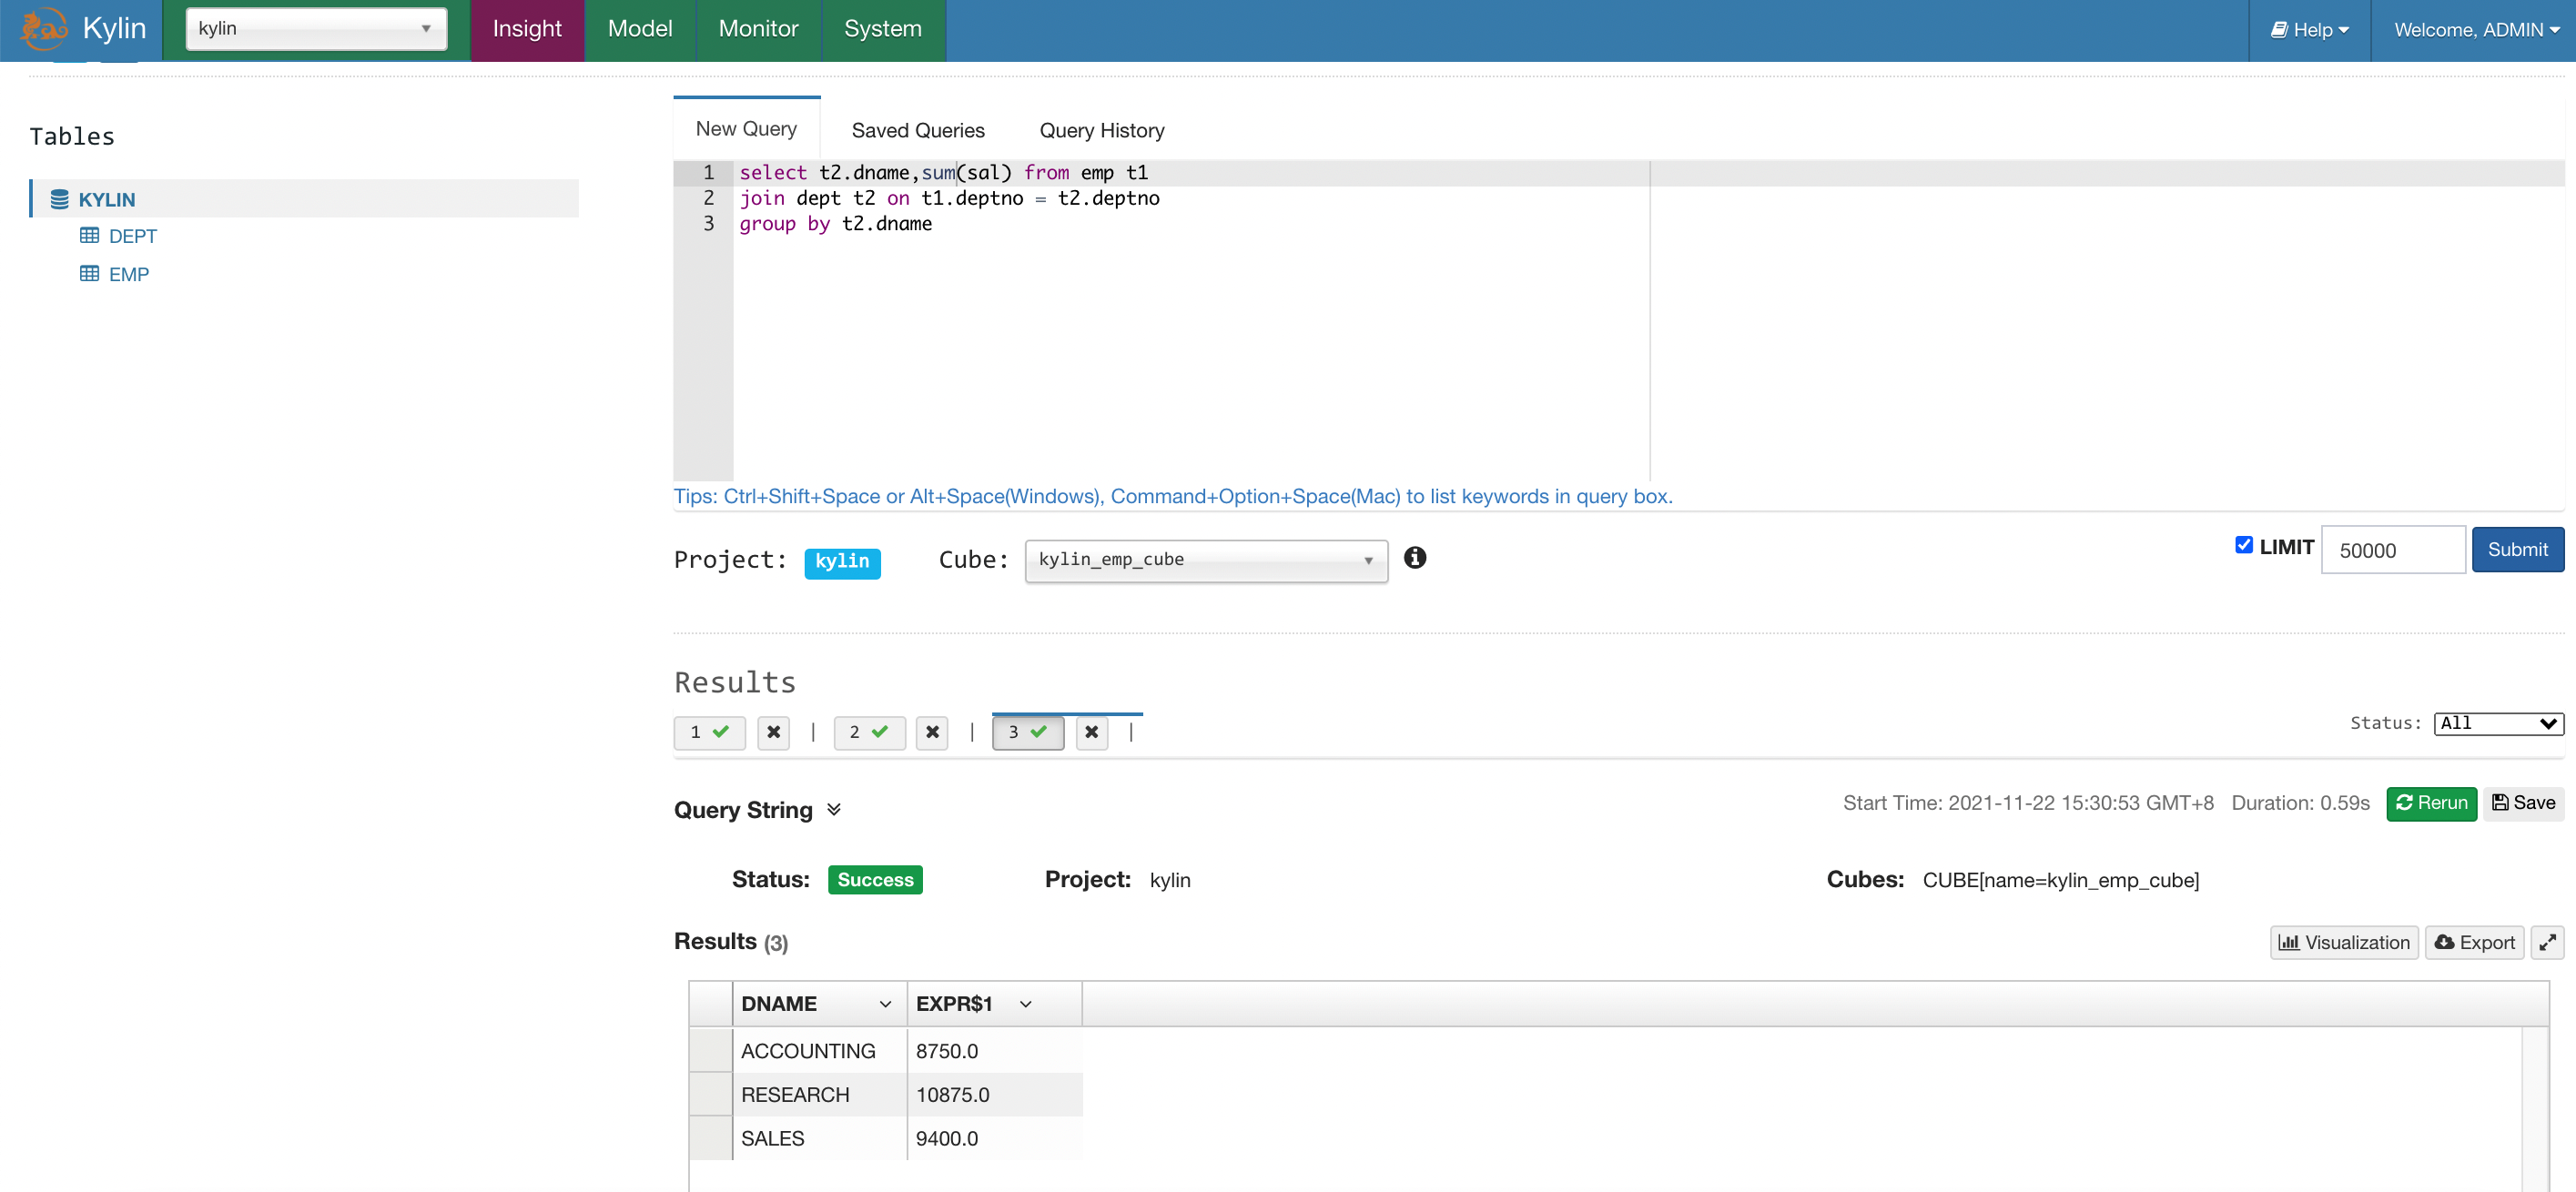Click line number 2 in editor gutter
2576x1192 pixels.
click(708, 198)
